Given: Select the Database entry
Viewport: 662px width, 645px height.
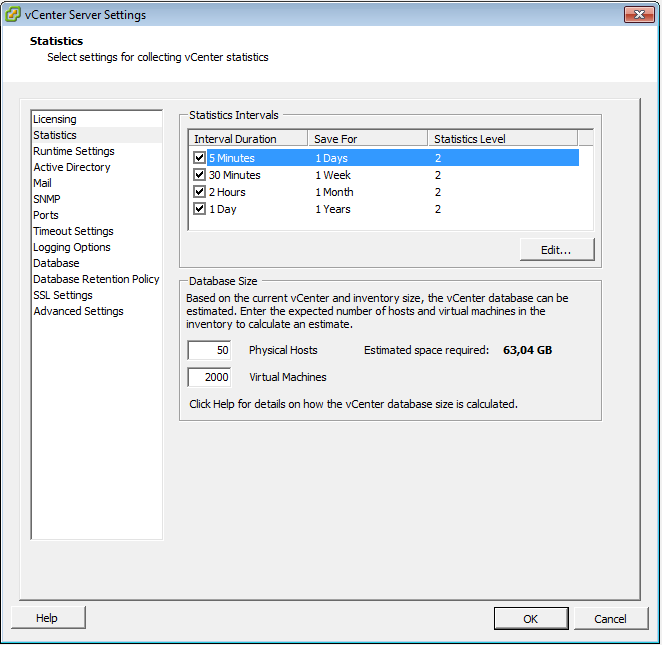Looking at the screenshot, I should (56, 263).
